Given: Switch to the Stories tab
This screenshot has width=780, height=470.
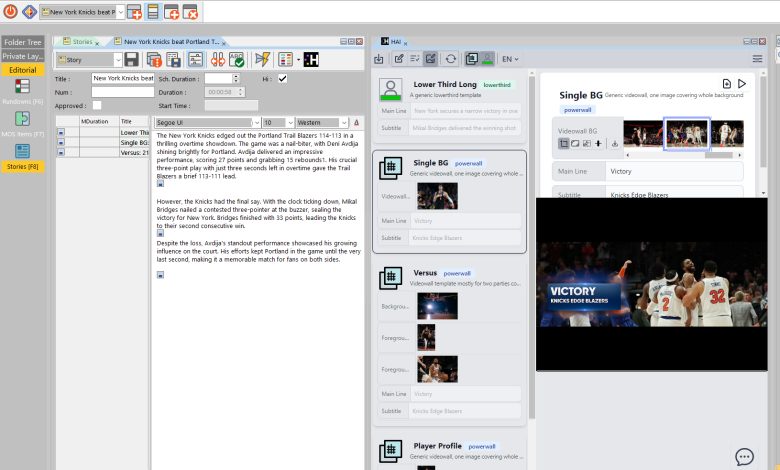Looking at the screenshot, I should tap(80, 42).
